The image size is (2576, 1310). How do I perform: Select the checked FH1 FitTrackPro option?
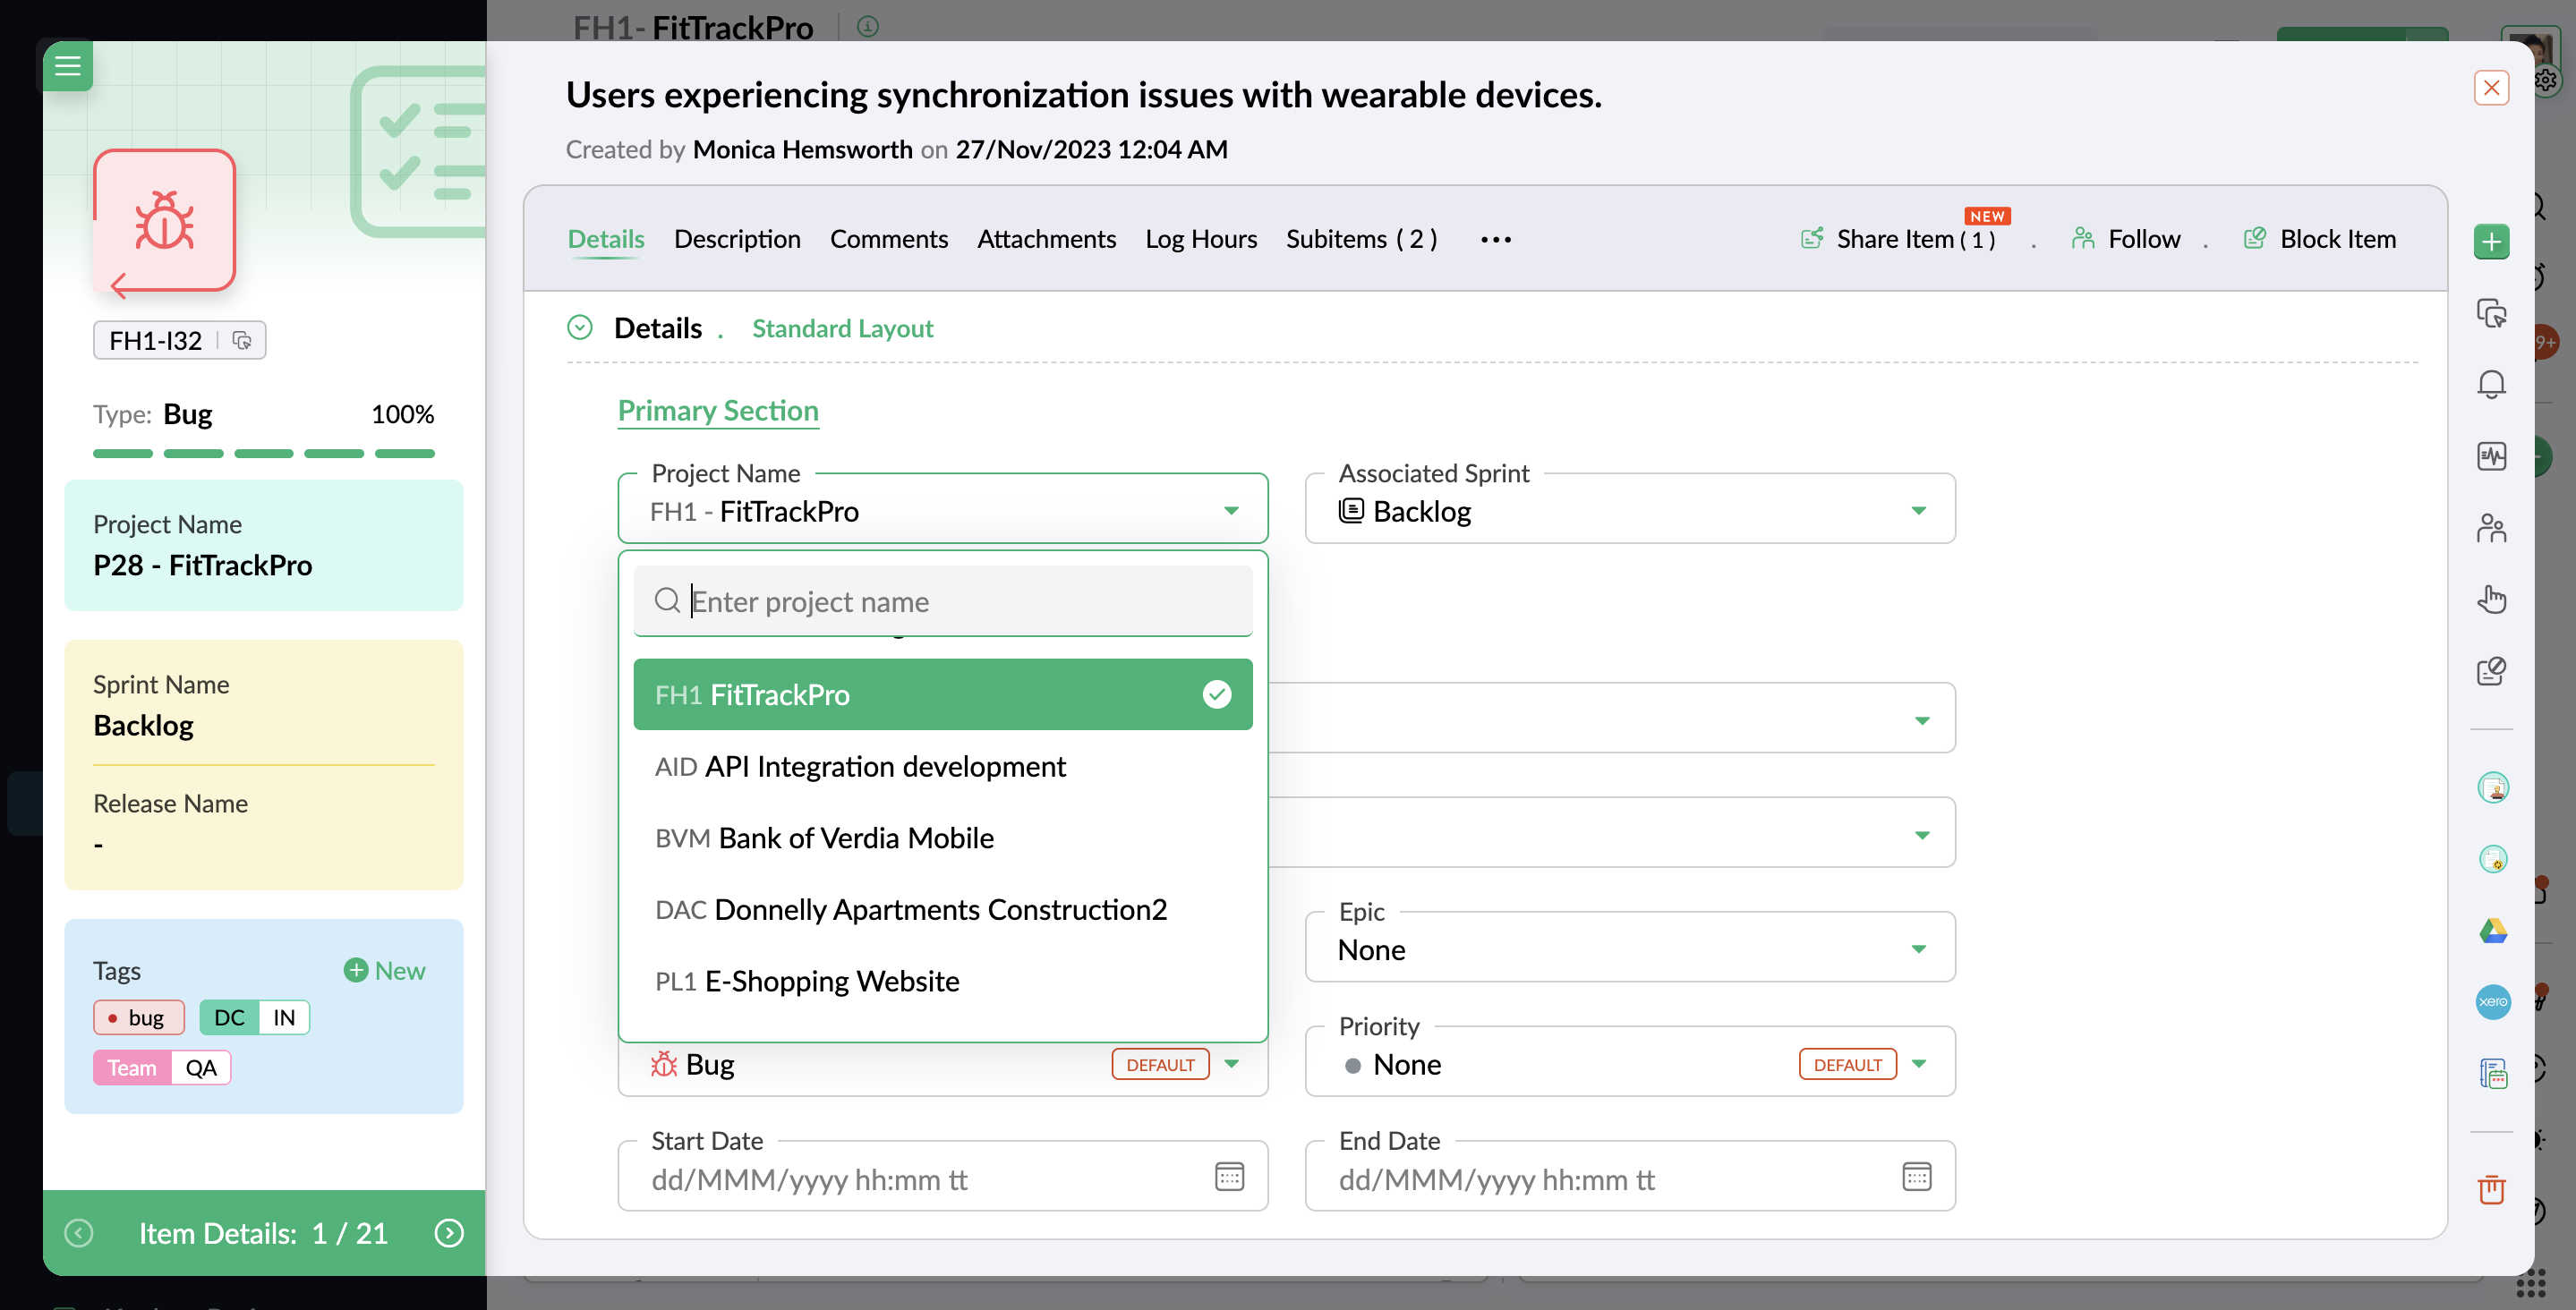942,694
